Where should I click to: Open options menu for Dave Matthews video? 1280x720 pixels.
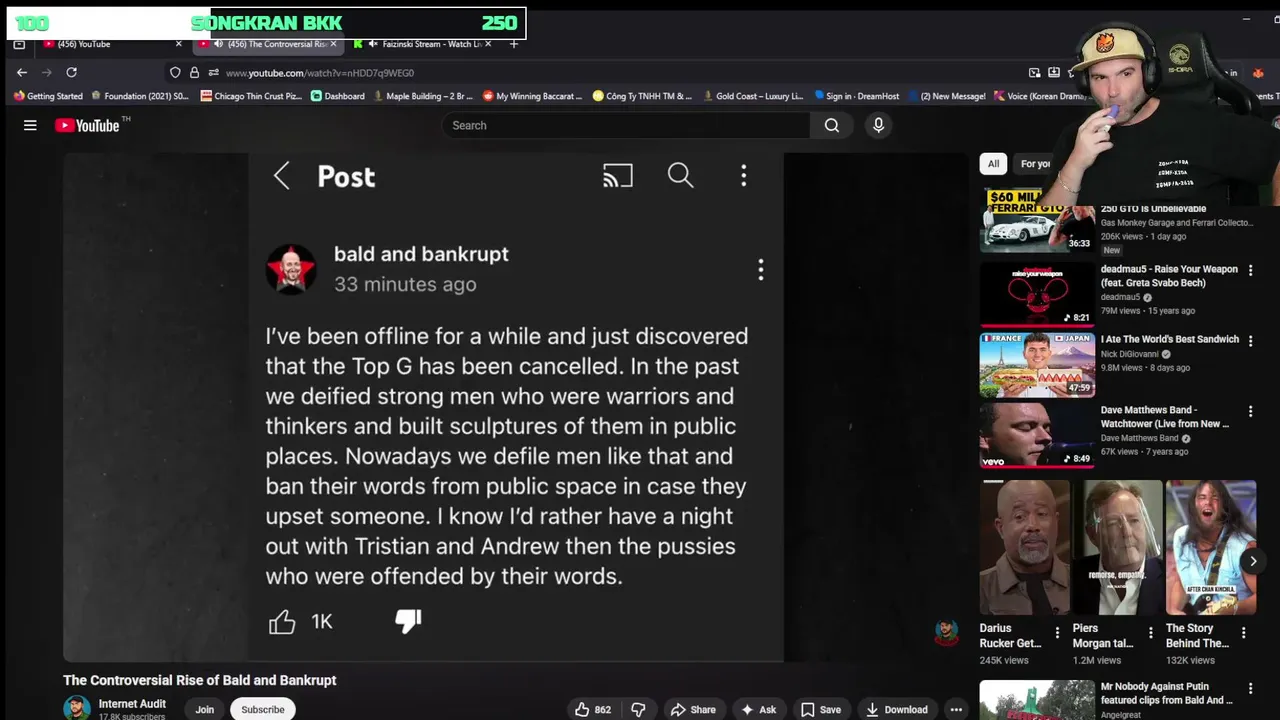(x=1250, y=411)
